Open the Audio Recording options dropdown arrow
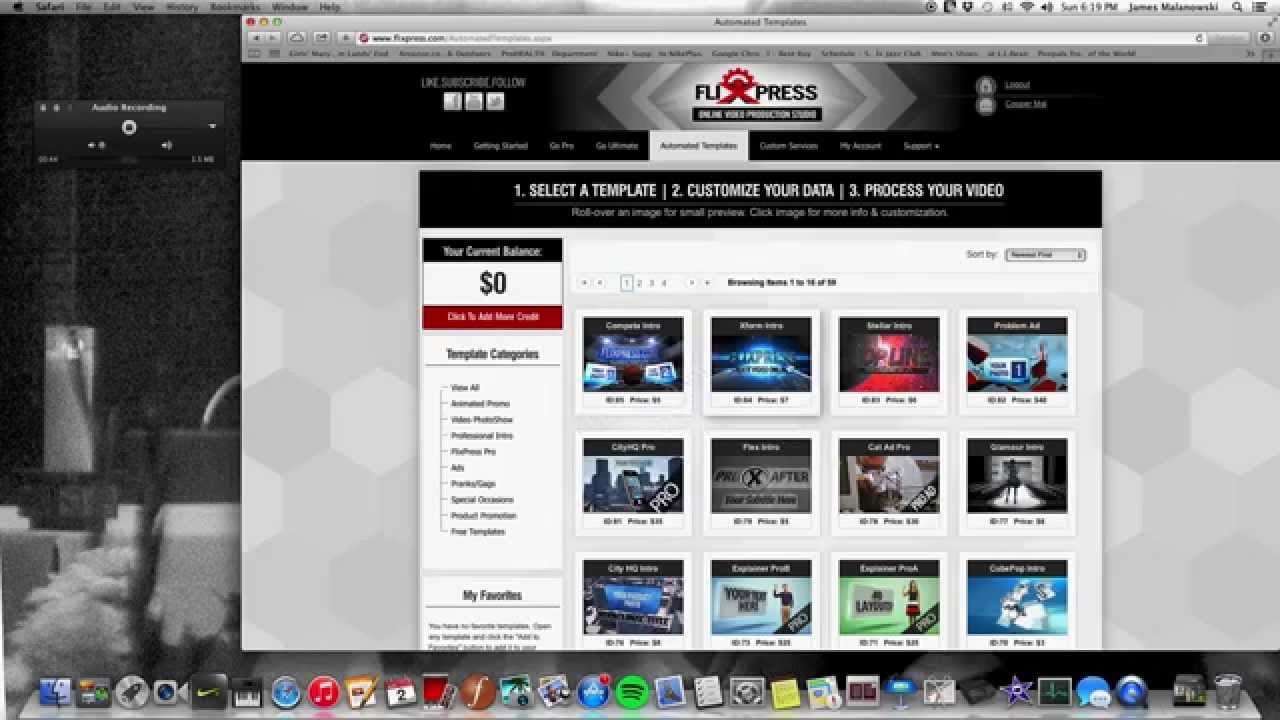Image resolution: width=1280 pixels, height=720 pixels. click(x=212, y=127)
